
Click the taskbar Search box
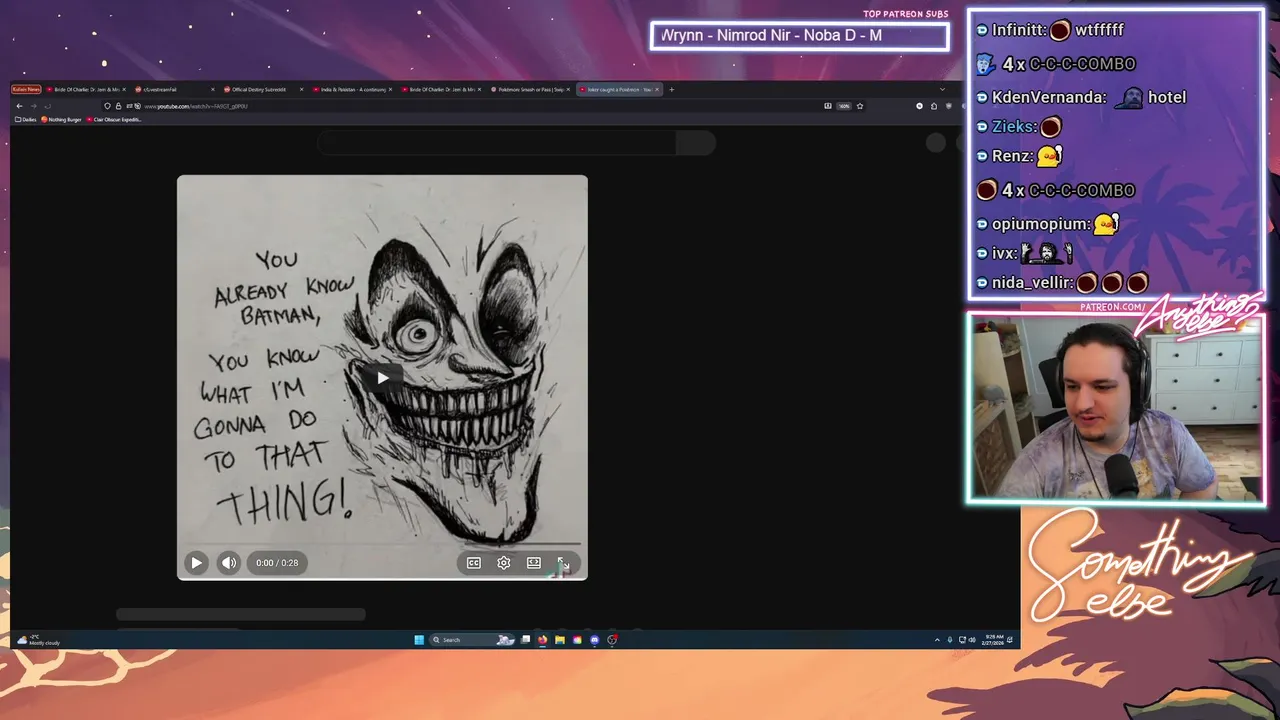click(x=472, y=640)
